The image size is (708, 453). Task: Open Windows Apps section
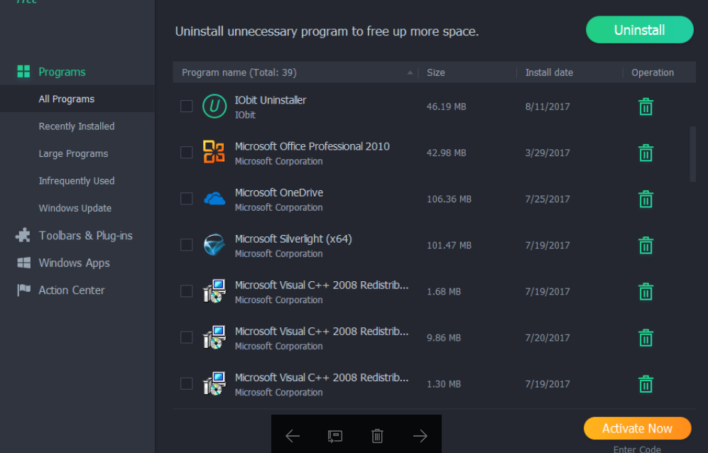coord(74,263)
